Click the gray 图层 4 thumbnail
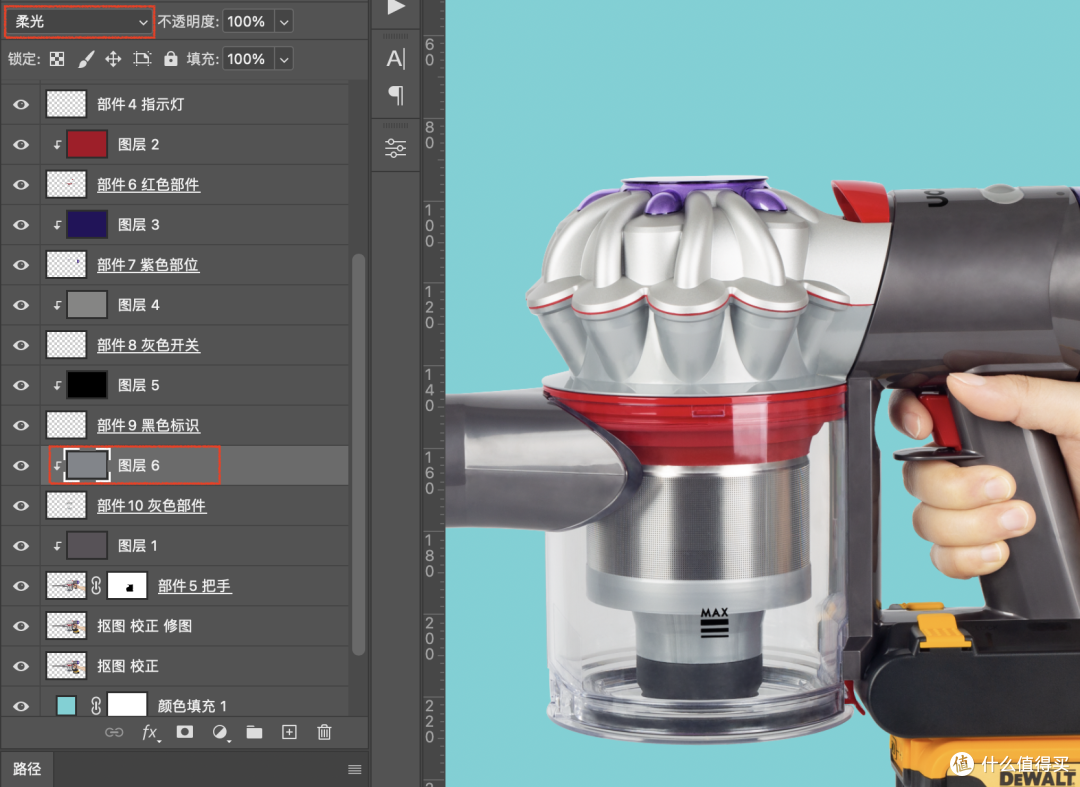1080x787 pixels. click(87, 305)
